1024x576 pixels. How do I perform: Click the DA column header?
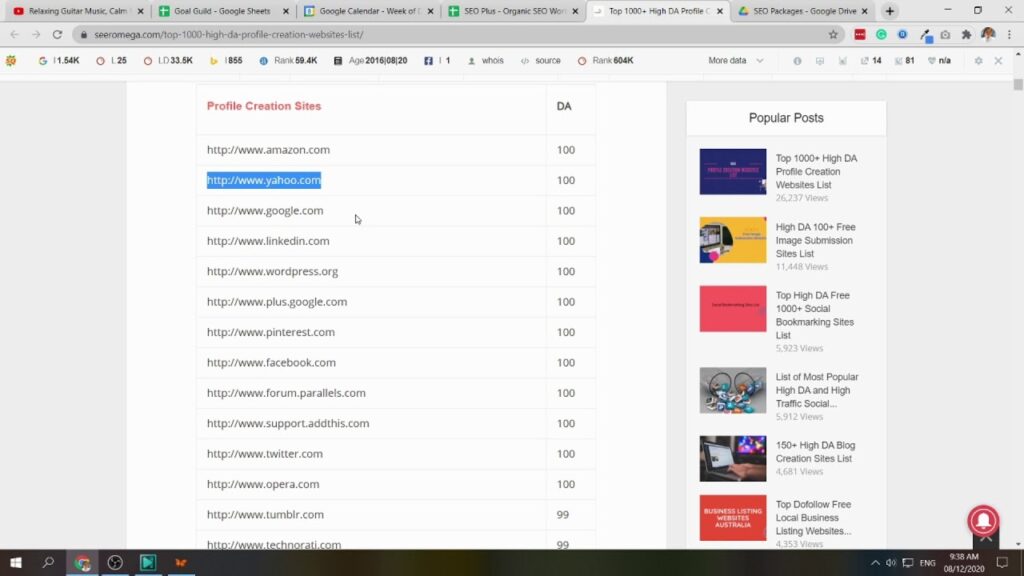[x=564, y=106]
